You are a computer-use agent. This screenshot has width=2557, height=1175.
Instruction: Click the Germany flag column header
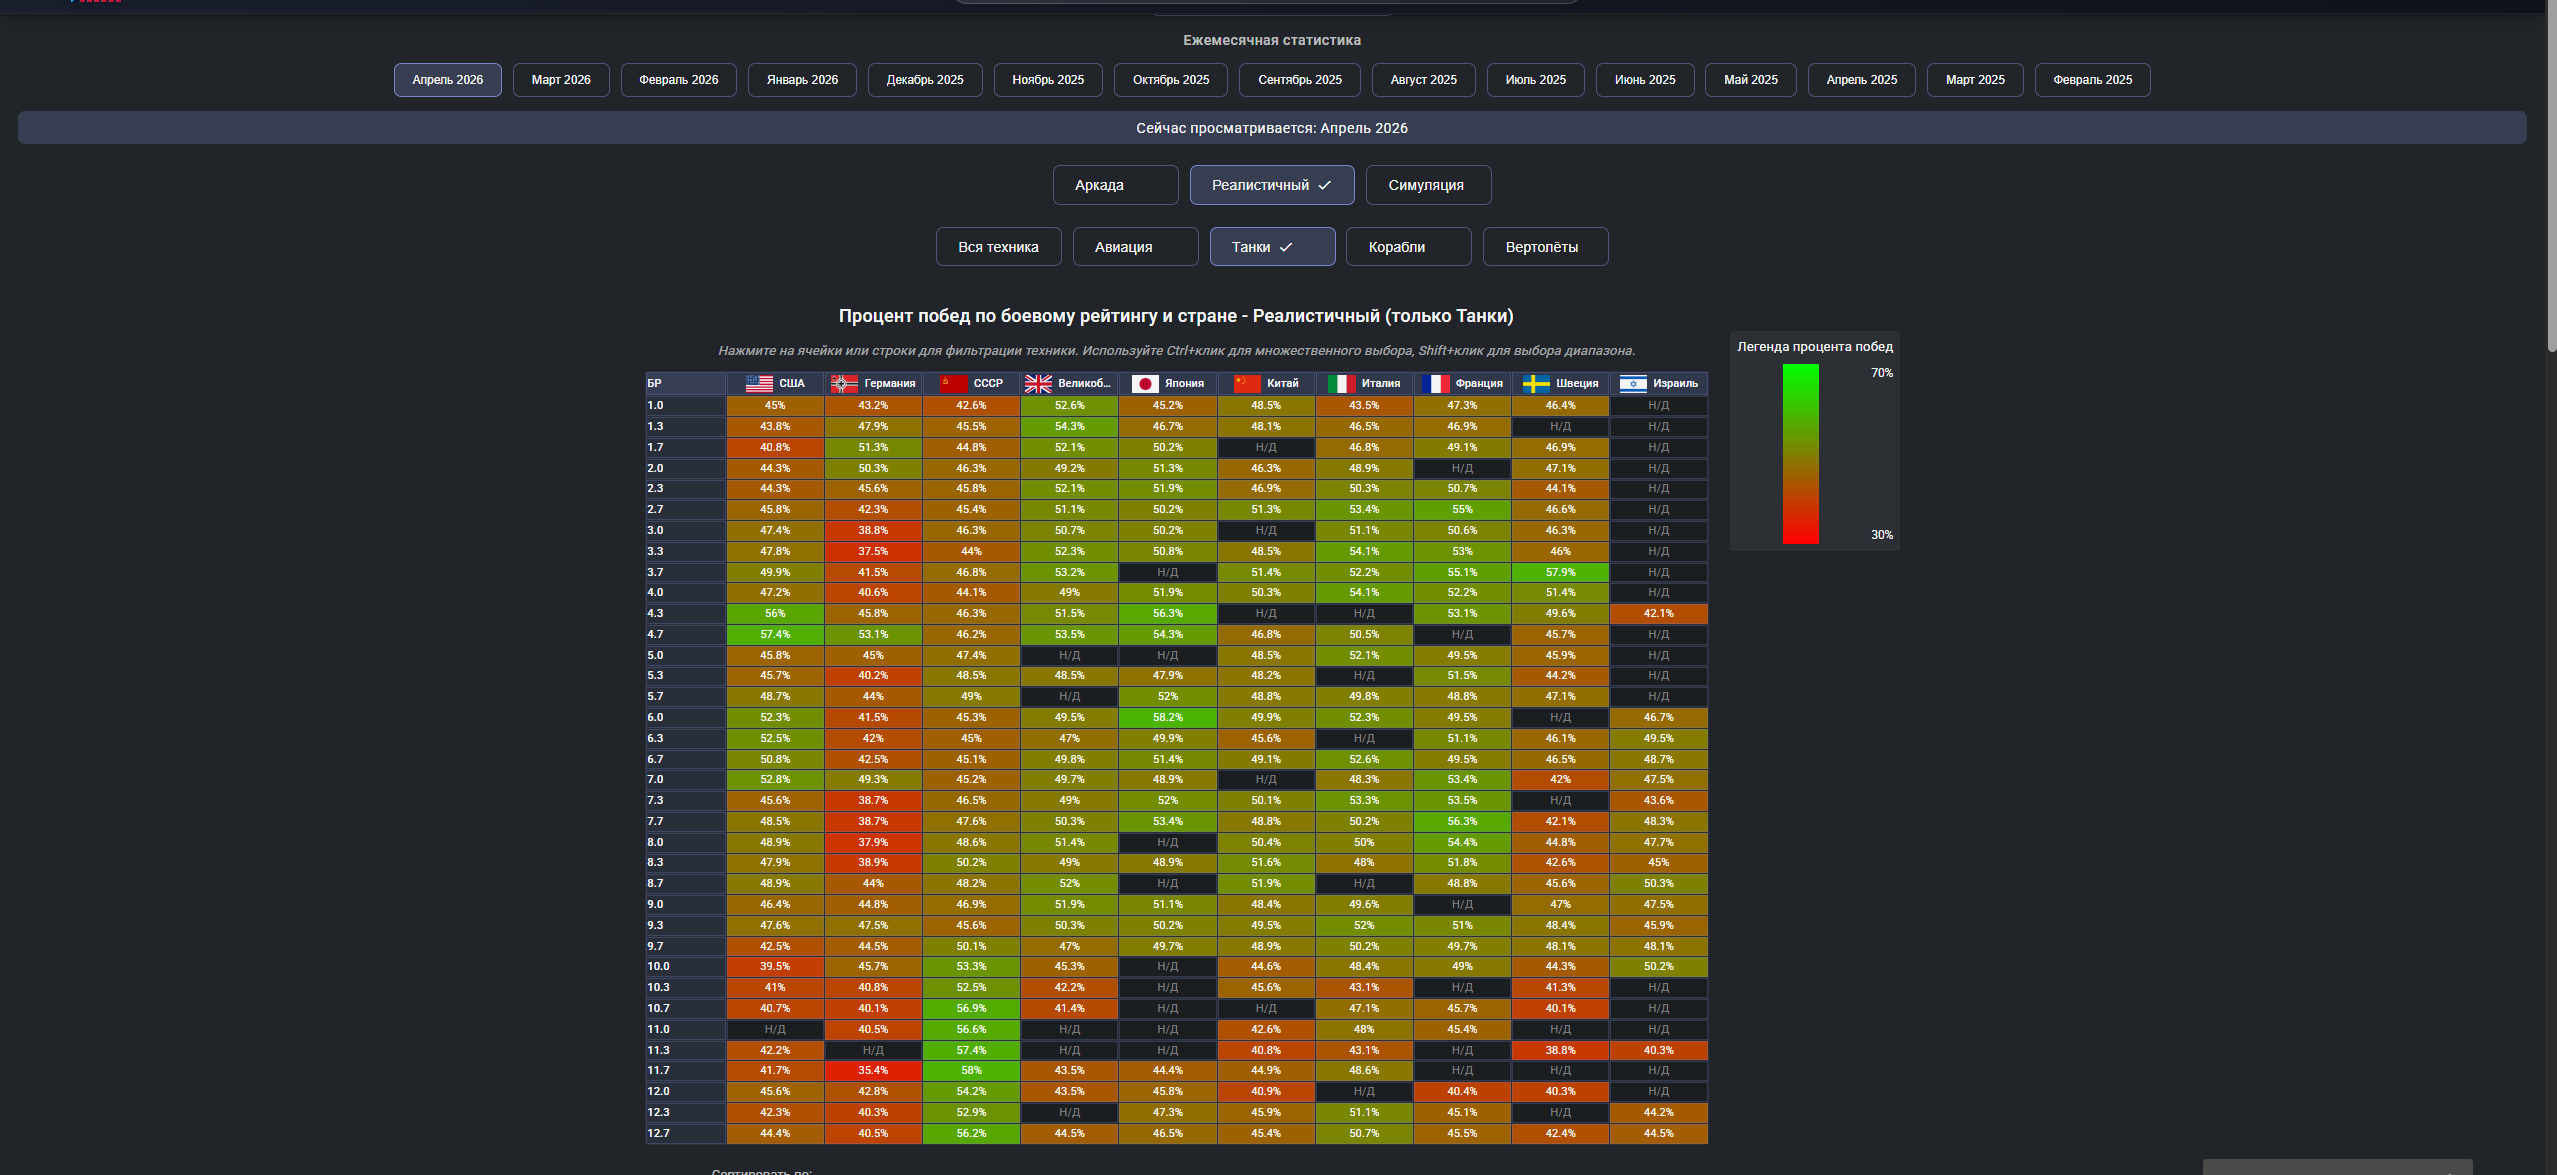[x=873, y=383]
